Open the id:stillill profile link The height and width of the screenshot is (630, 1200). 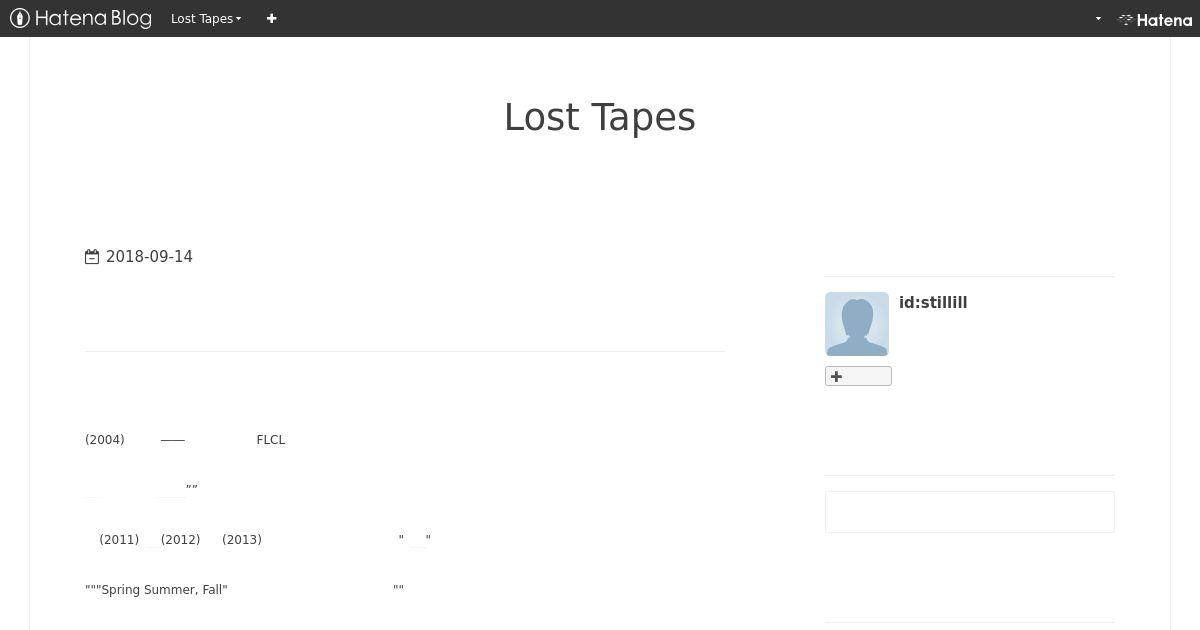pos(933,303)
